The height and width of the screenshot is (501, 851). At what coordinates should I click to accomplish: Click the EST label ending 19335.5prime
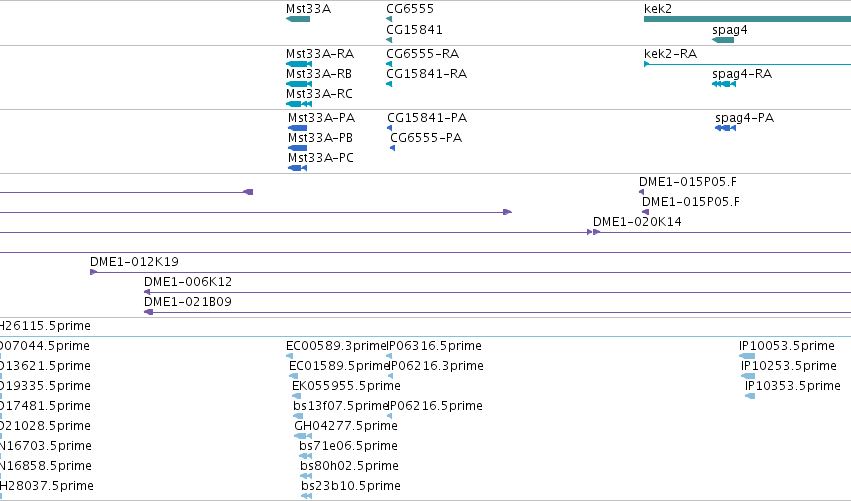coord(45,386)
